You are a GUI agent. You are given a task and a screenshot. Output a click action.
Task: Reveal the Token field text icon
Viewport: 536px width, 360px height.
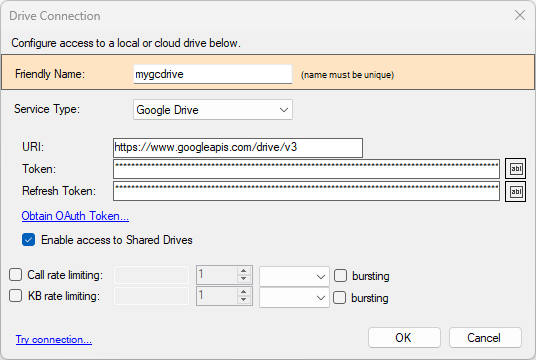[x=515, y=169]
